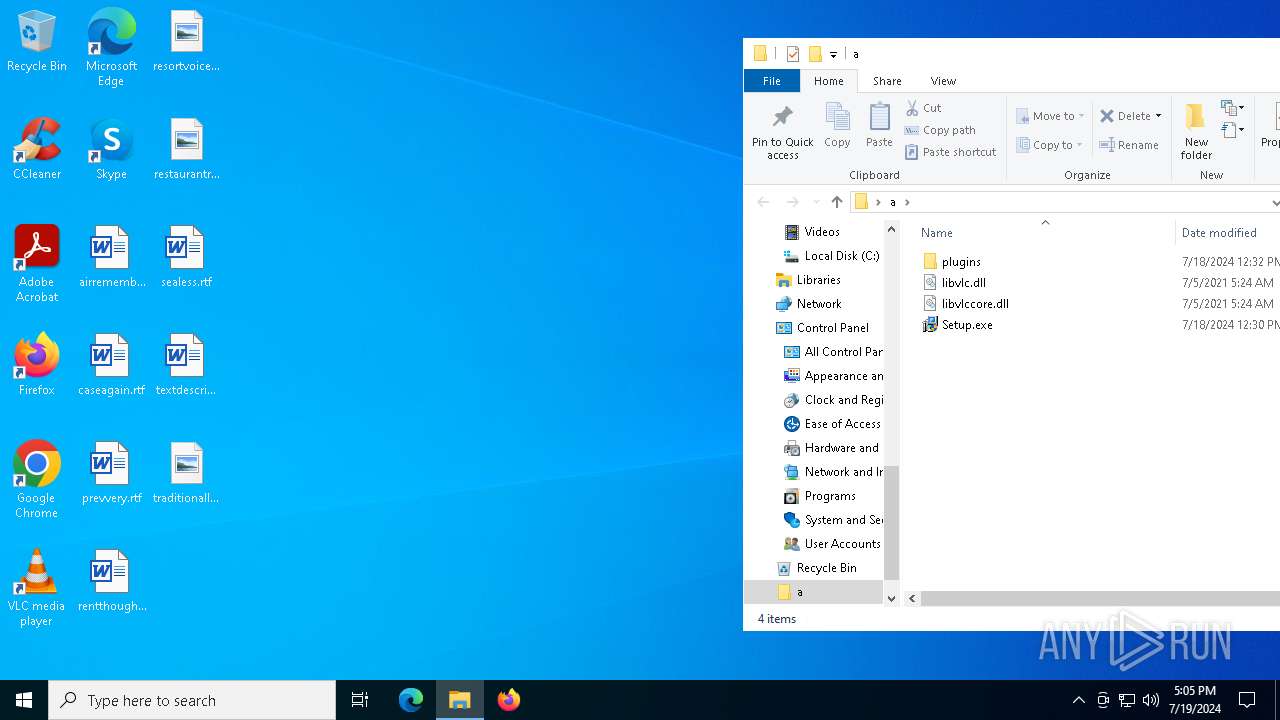Viewport: 1280px width, 720px height.
Task: Select textdescri desktop document
Action: point(186,366)
